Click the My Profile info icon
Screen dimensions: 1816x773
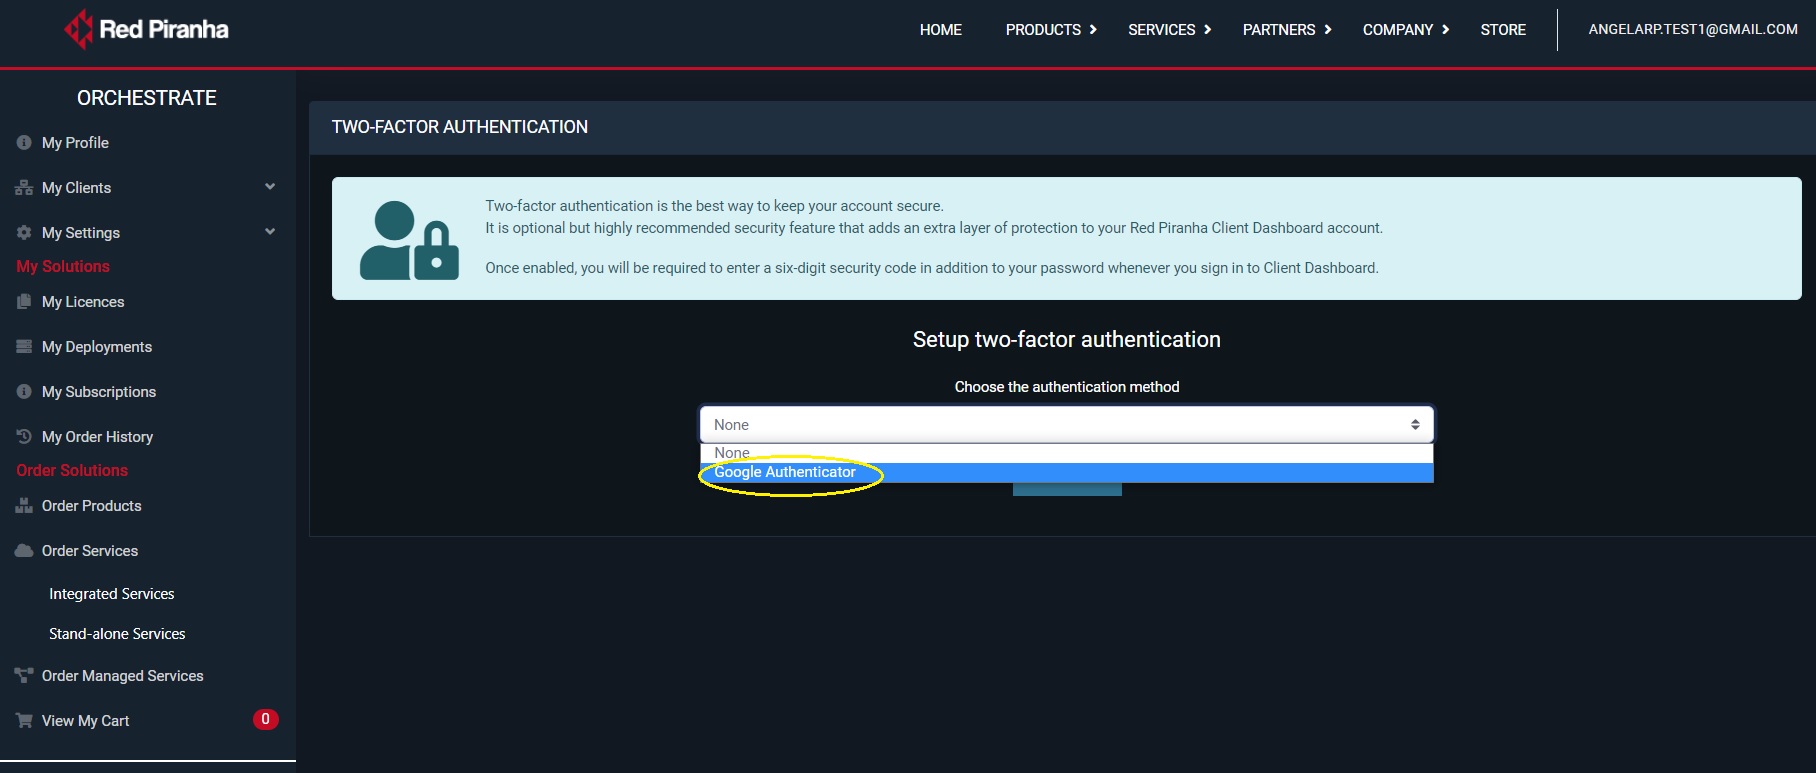(24, 143)
